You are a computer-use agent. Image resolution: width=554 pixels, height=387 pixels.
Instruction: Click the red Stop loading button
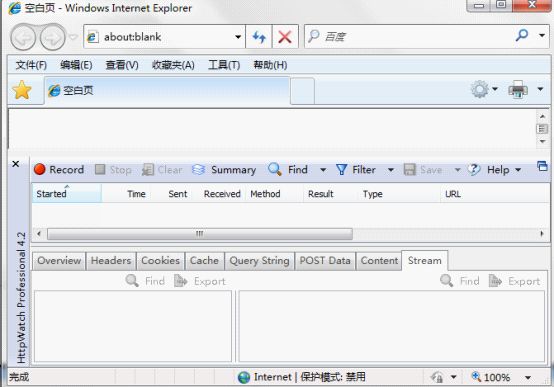(285, 37)
